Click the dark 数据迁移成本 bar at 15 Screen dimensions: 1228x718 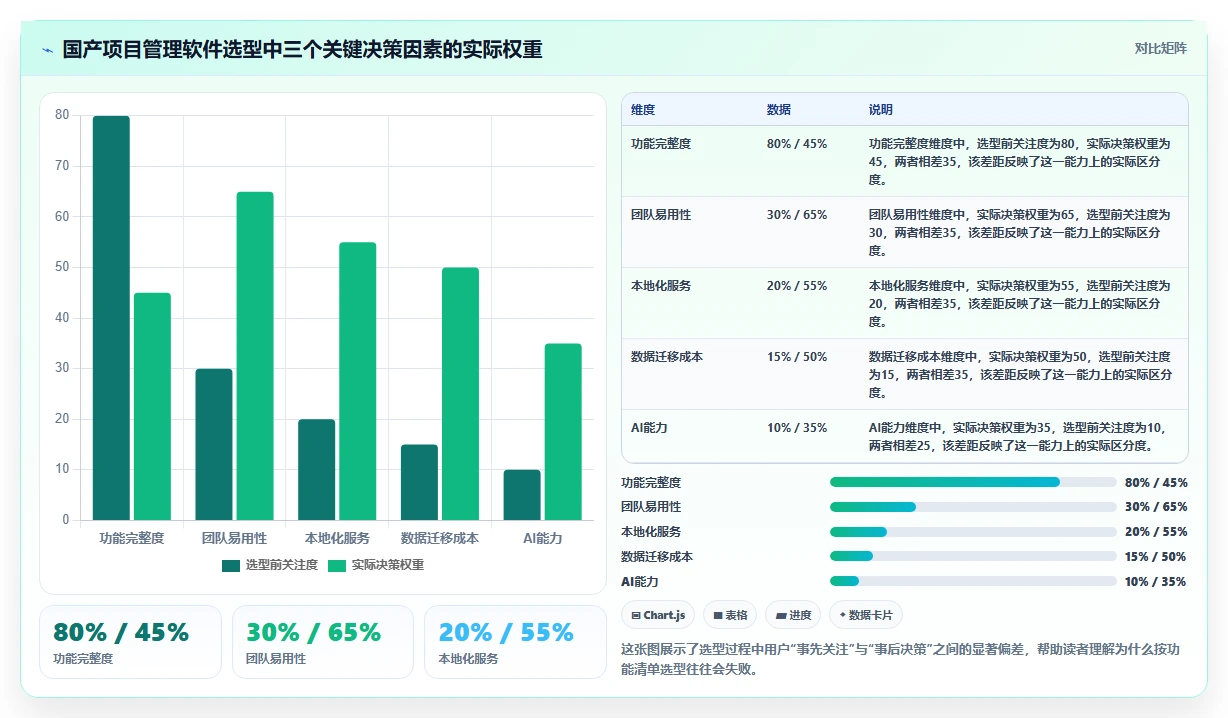419,482
